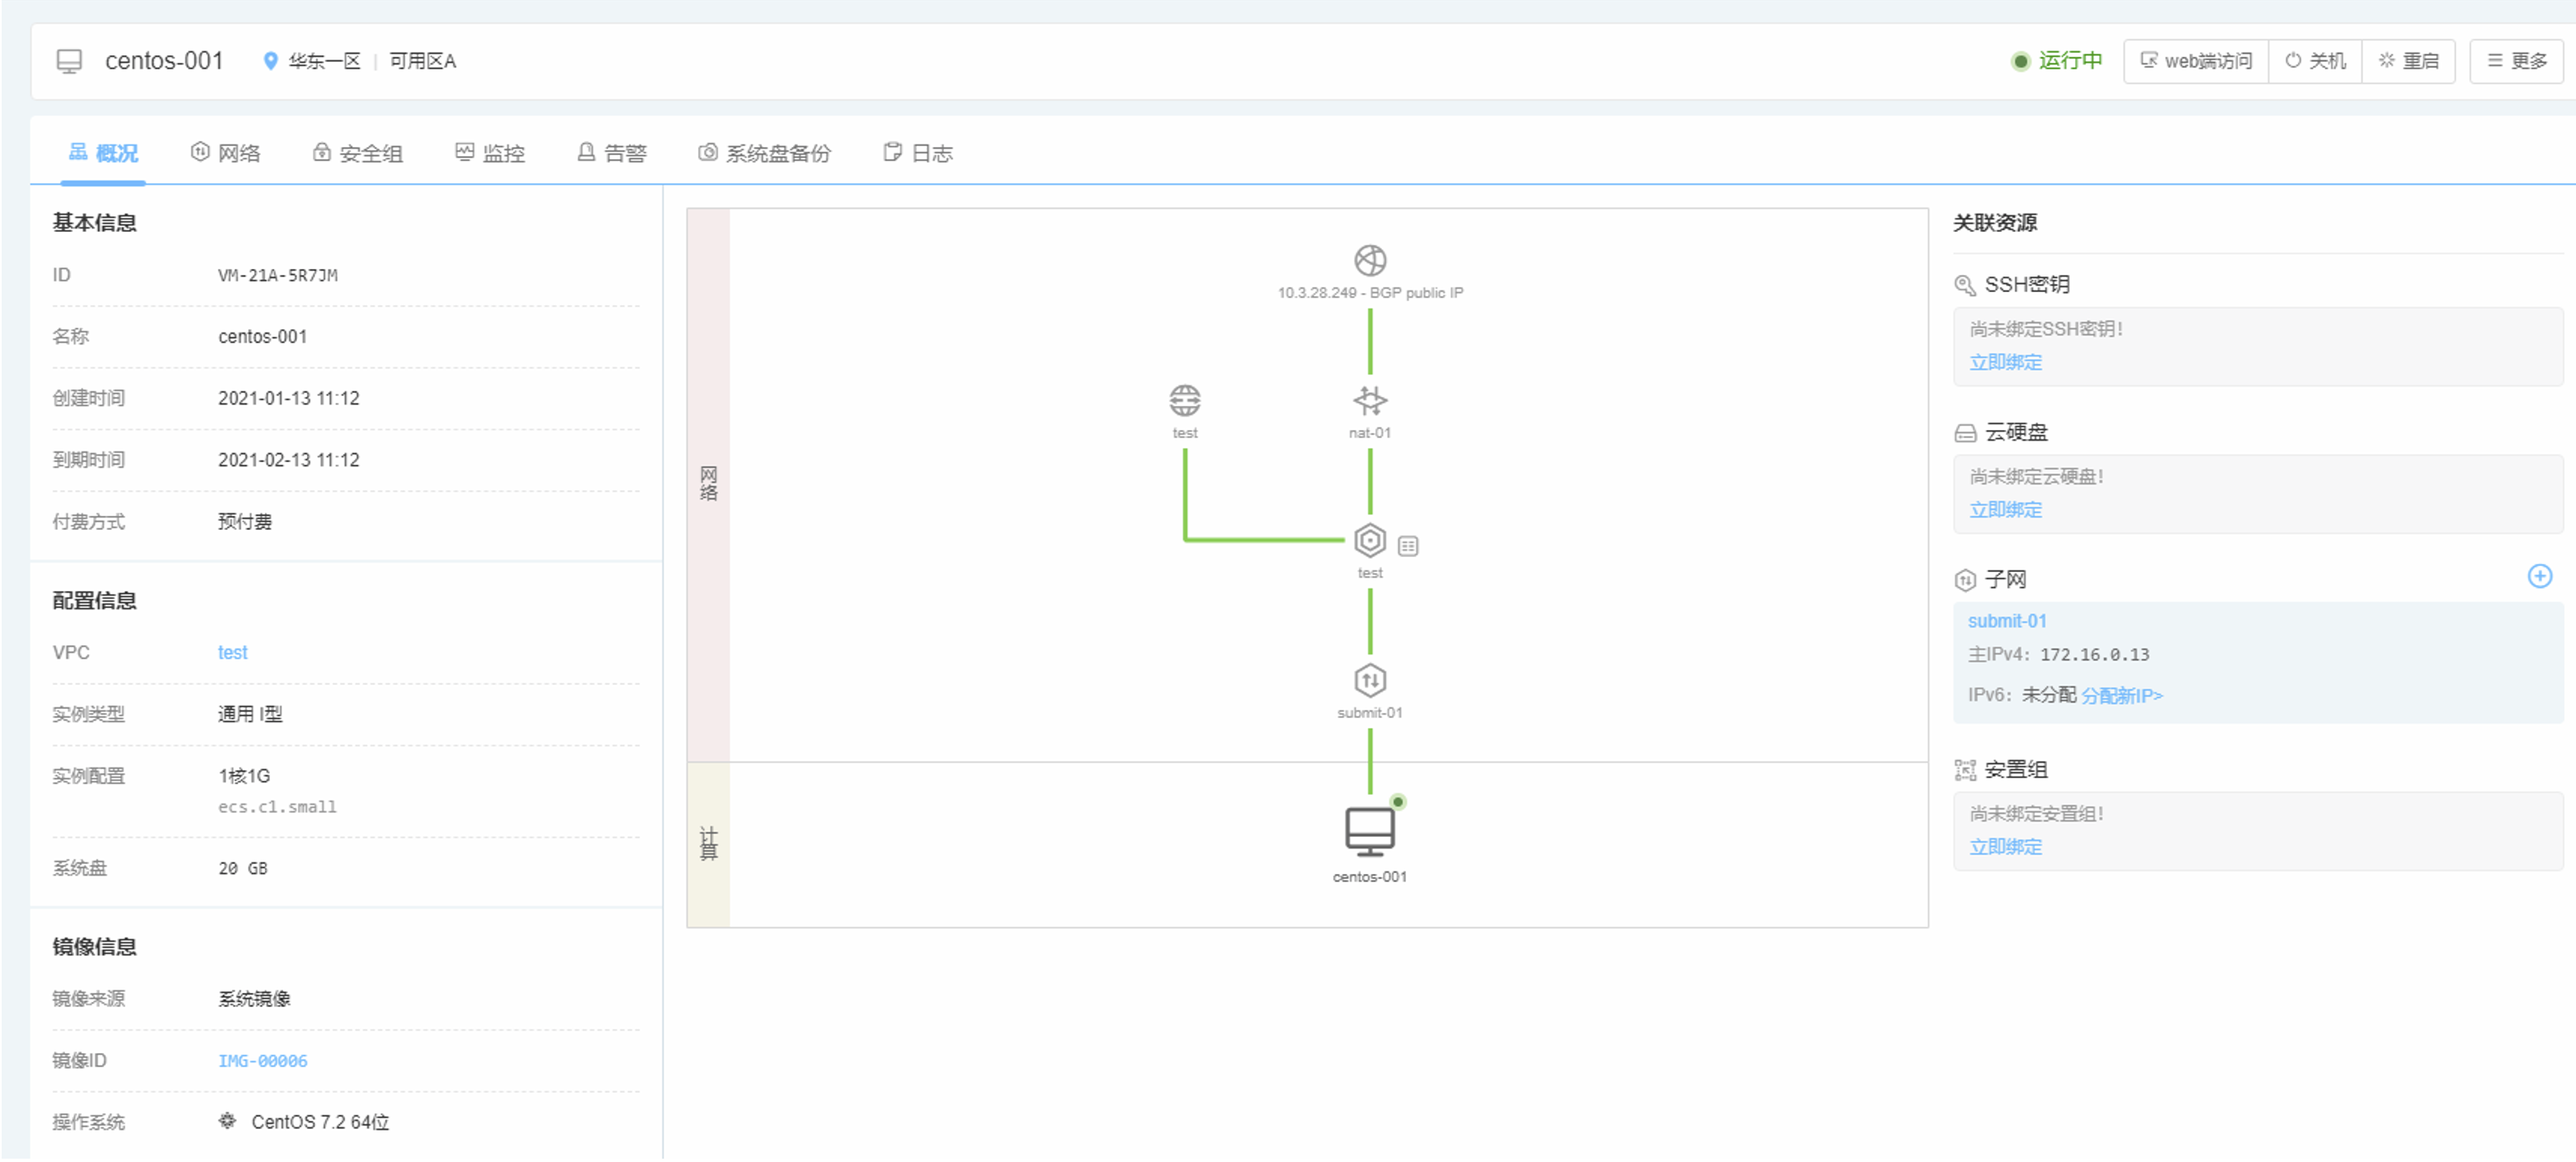This screenshot has width=2576, height=1162.
Task: Open image ID IMG-00006 link
Action: coord(262,1061)
